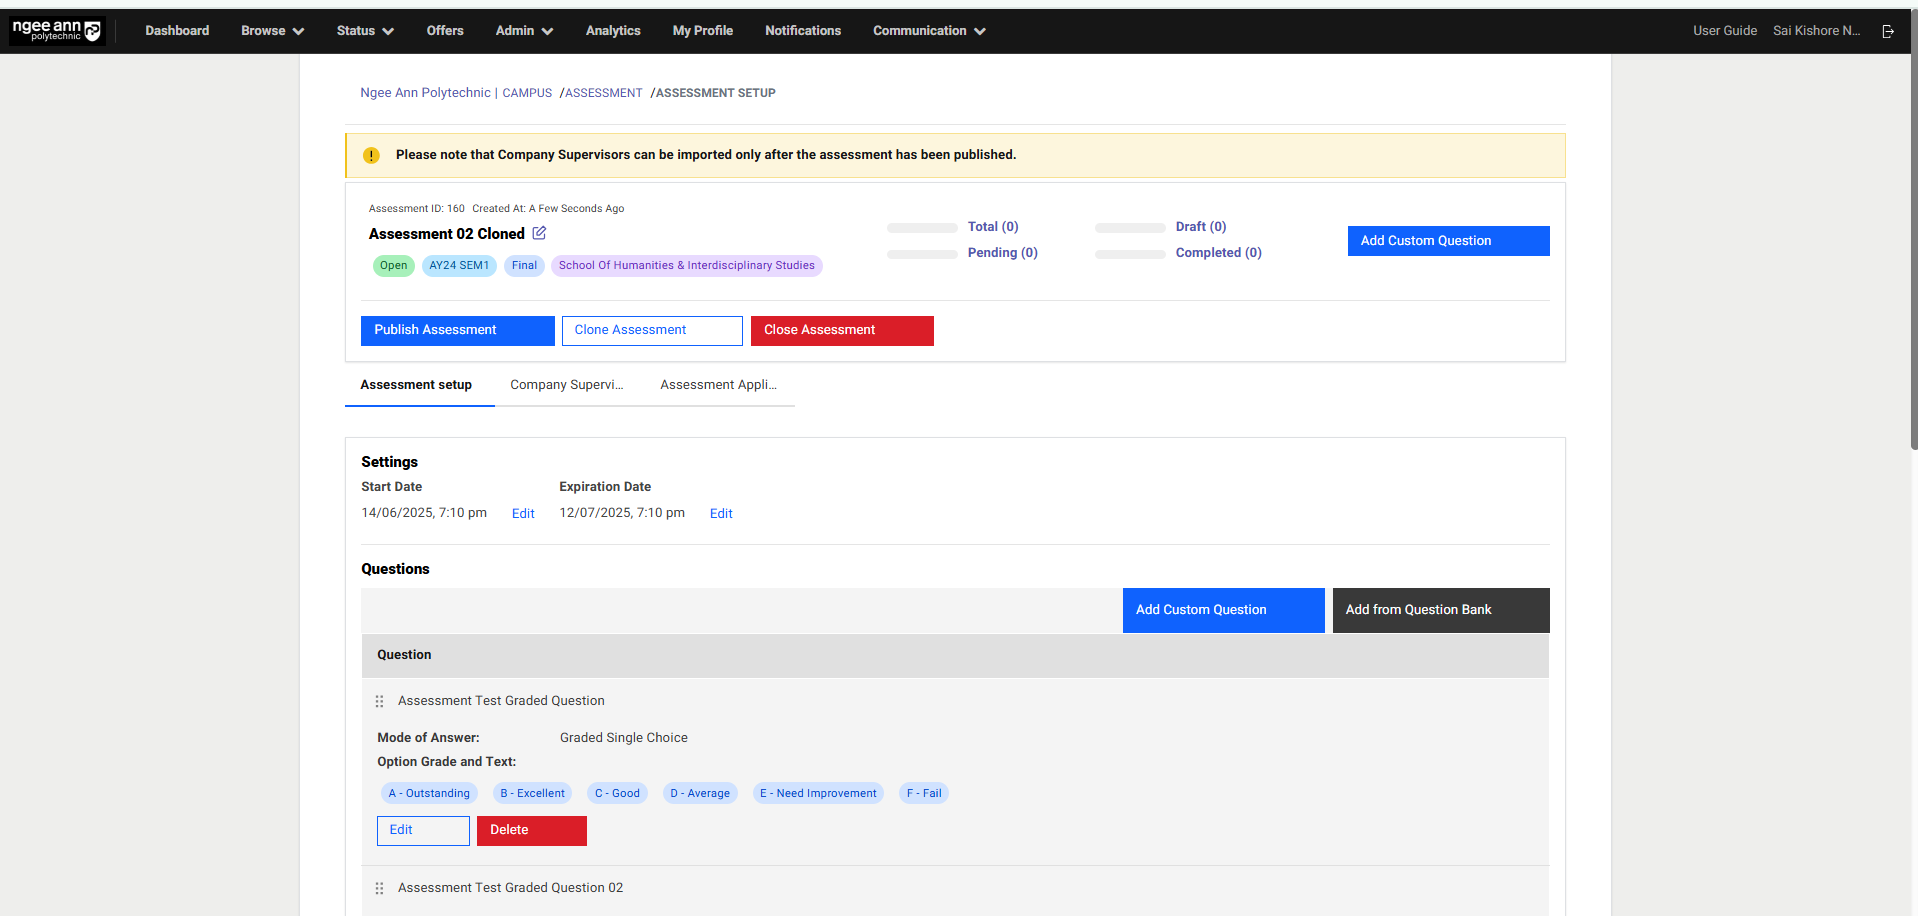Expand the Admin dropdown in navbar
The image size is (1918, 916).
pos(524,31)
